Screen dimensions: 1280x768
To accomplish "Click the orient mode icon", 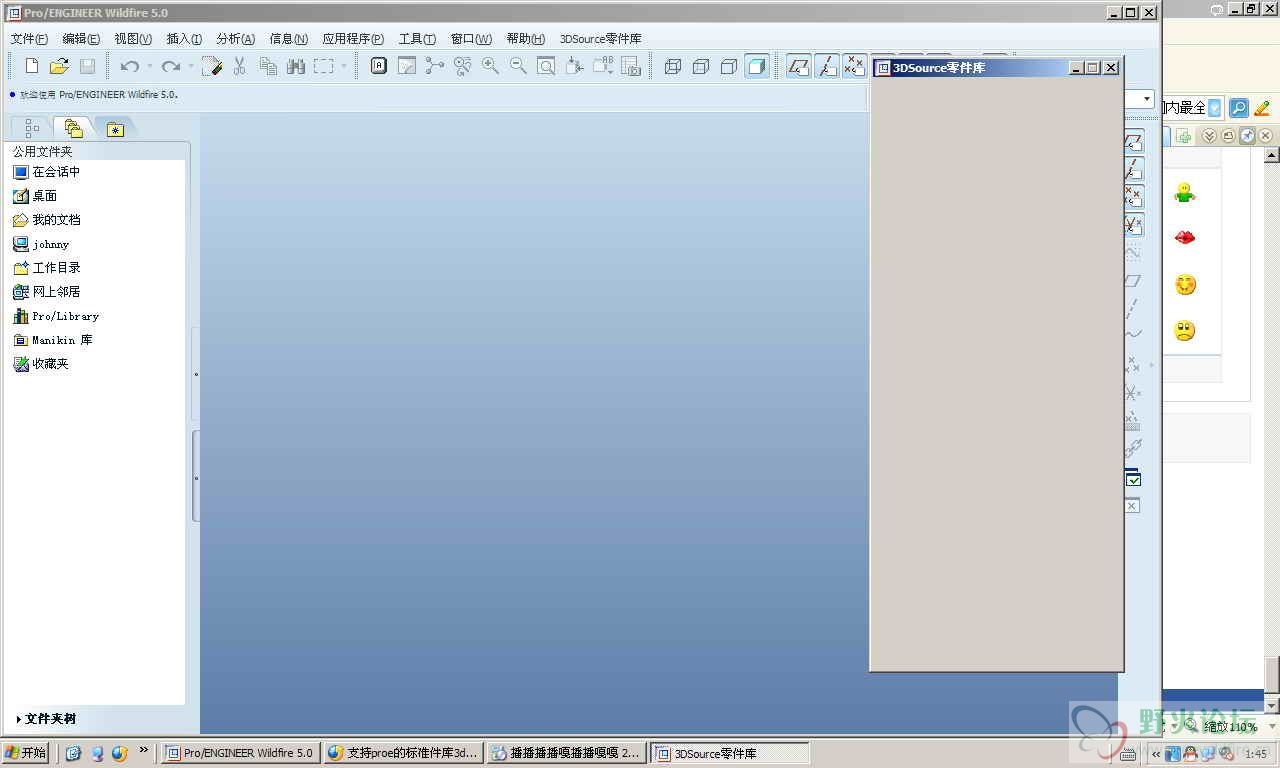I will [463, 66].
